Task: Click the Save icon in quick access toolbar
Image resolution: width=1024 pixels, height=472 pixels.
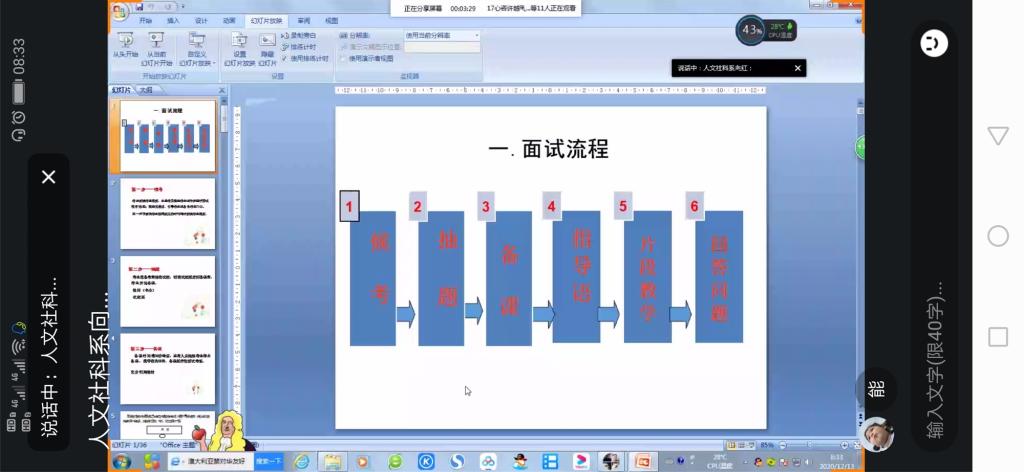Action: click(x=138, y=6)
